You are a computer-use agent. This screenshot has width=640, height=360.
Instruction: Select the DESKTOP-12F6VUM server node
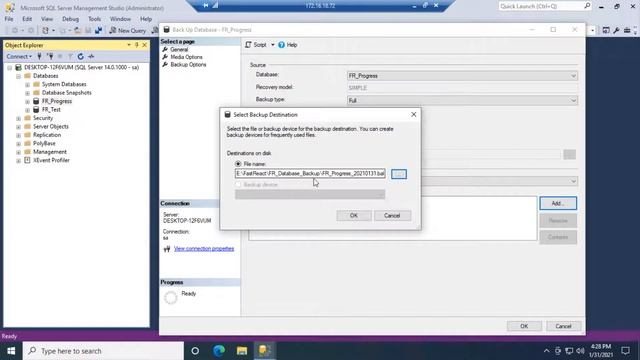point(81,67)
